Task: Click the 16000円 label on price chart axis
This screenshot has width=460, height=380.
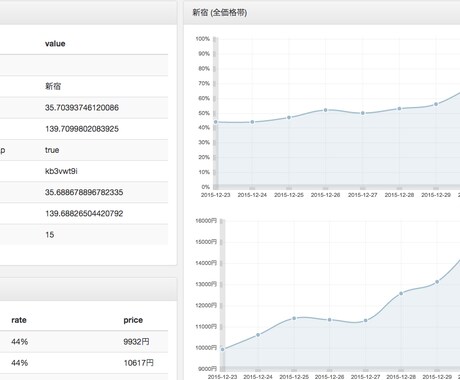Action: click(206, 221)
